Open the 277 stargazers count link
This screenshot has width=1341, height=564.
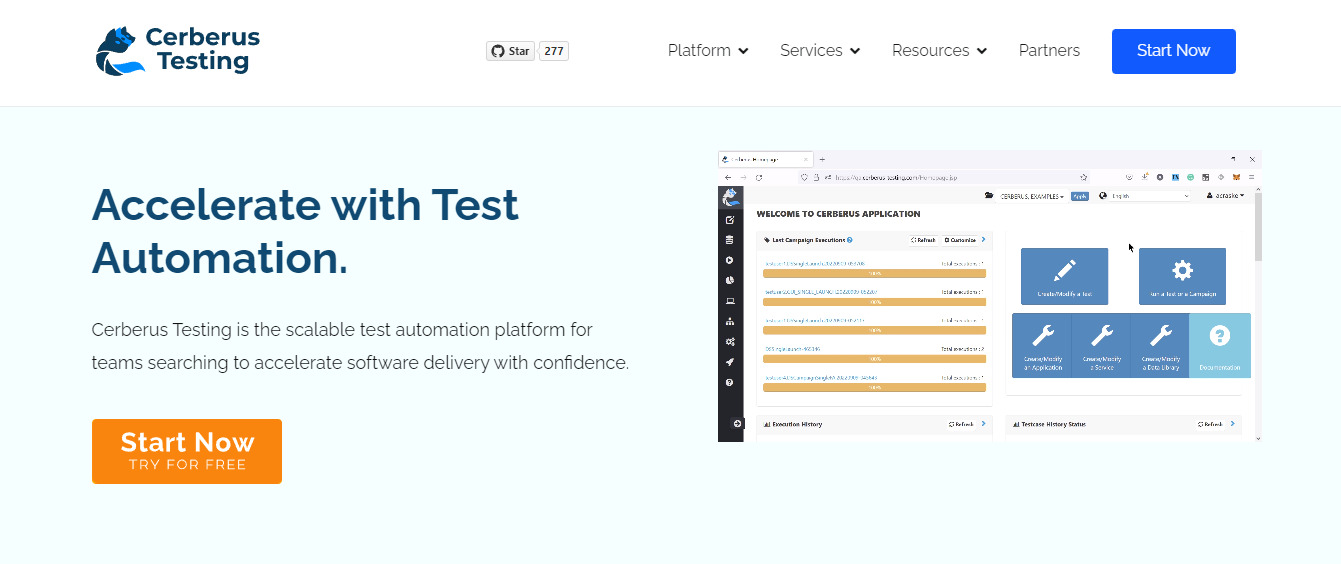point(554,51)
